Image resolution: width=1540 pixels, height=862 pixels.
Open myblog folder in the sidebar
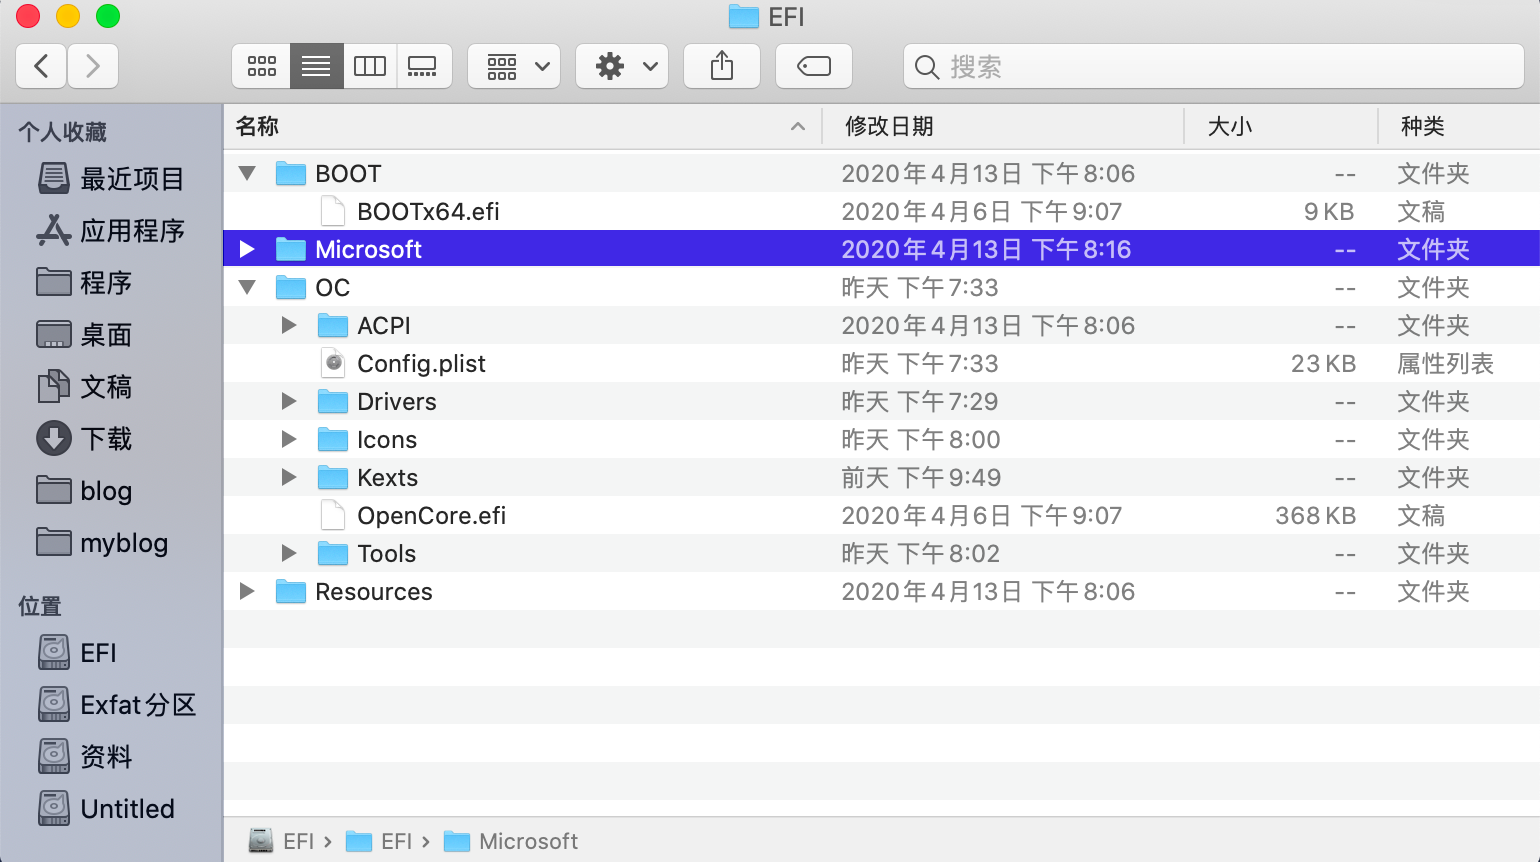point(103,543)
